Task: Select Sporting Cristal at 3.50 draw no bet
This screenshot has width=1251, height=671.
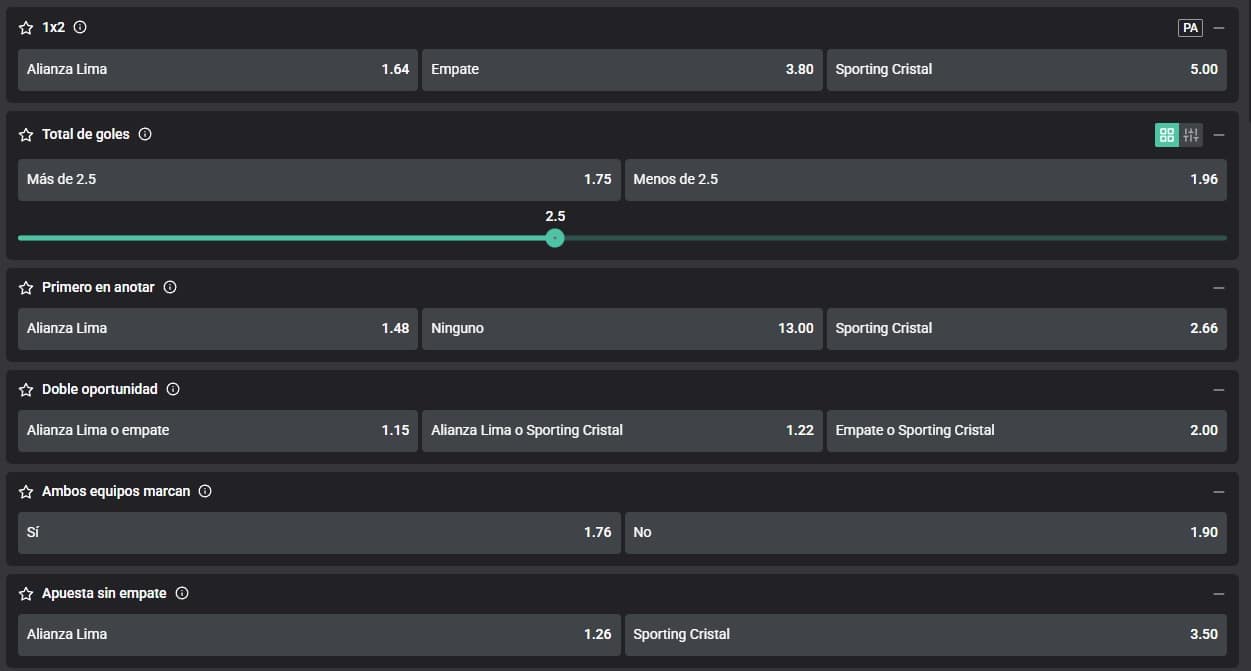Action: point(925,635)
